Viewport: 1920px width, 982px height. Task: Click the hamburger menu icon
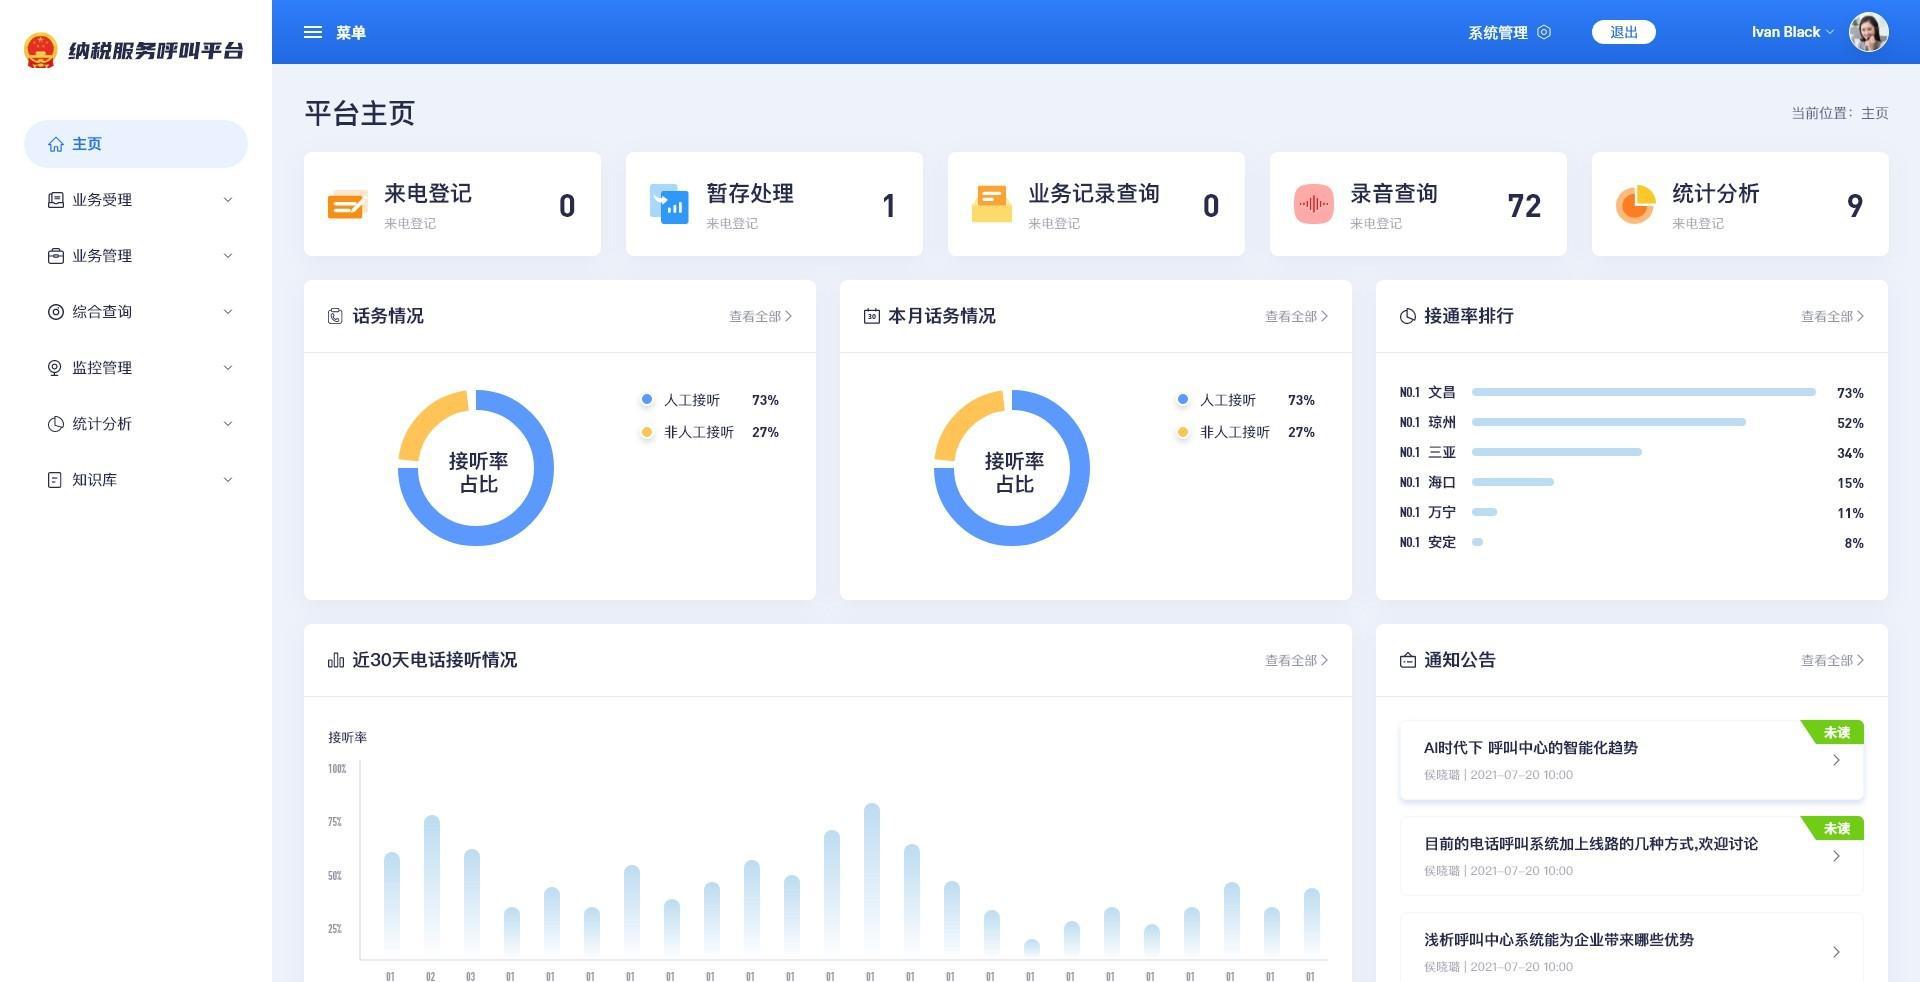(x=313, y=32)
